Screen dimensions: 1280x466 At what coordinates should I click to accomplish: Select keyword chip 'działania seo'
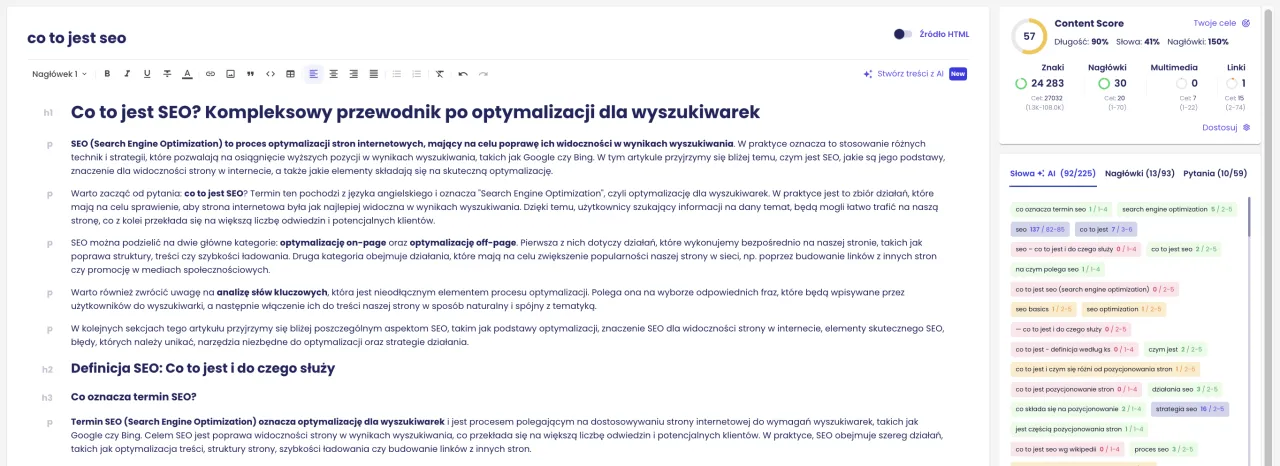(1185, 388)
